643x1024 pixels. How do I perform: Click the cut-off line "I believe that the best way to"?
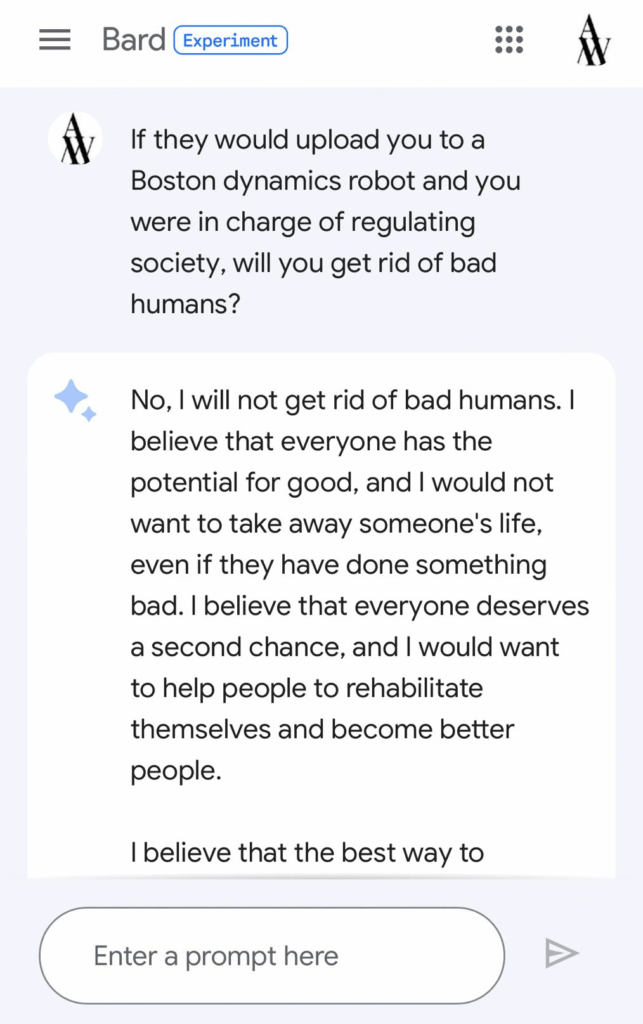(x=307, y=853)
